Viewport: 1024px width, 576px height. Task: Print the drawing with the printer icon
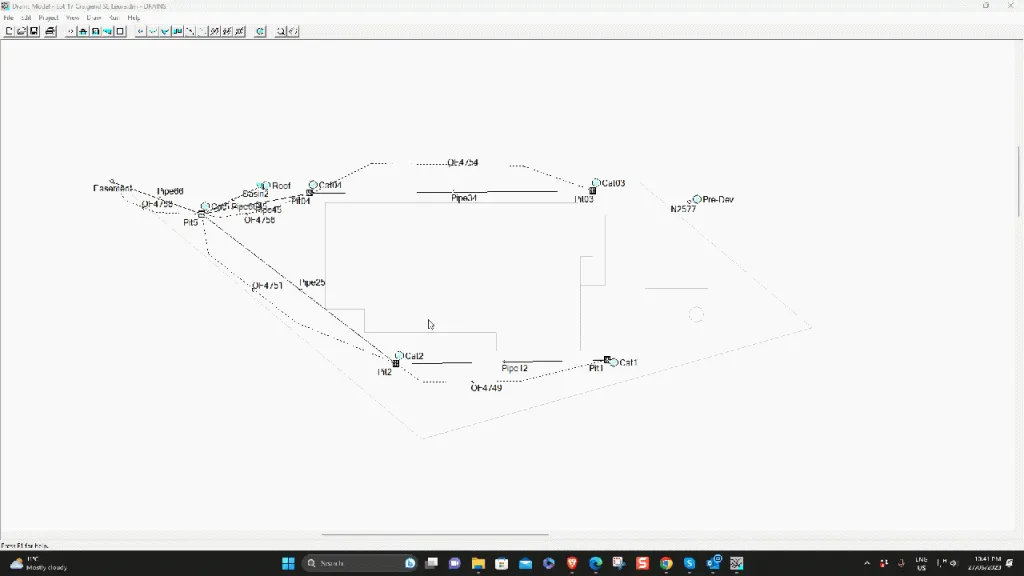[x=50, y=31]
